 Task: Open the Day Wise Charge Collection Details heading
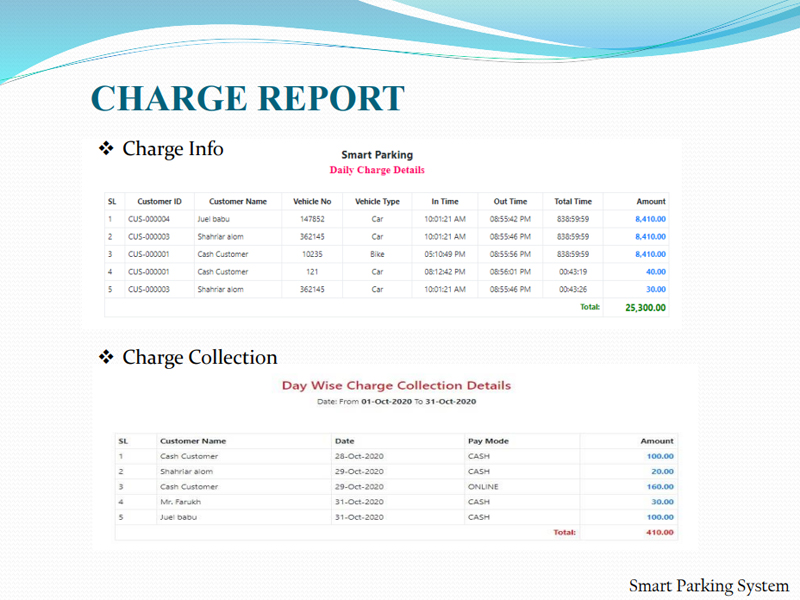coord(396,385)
